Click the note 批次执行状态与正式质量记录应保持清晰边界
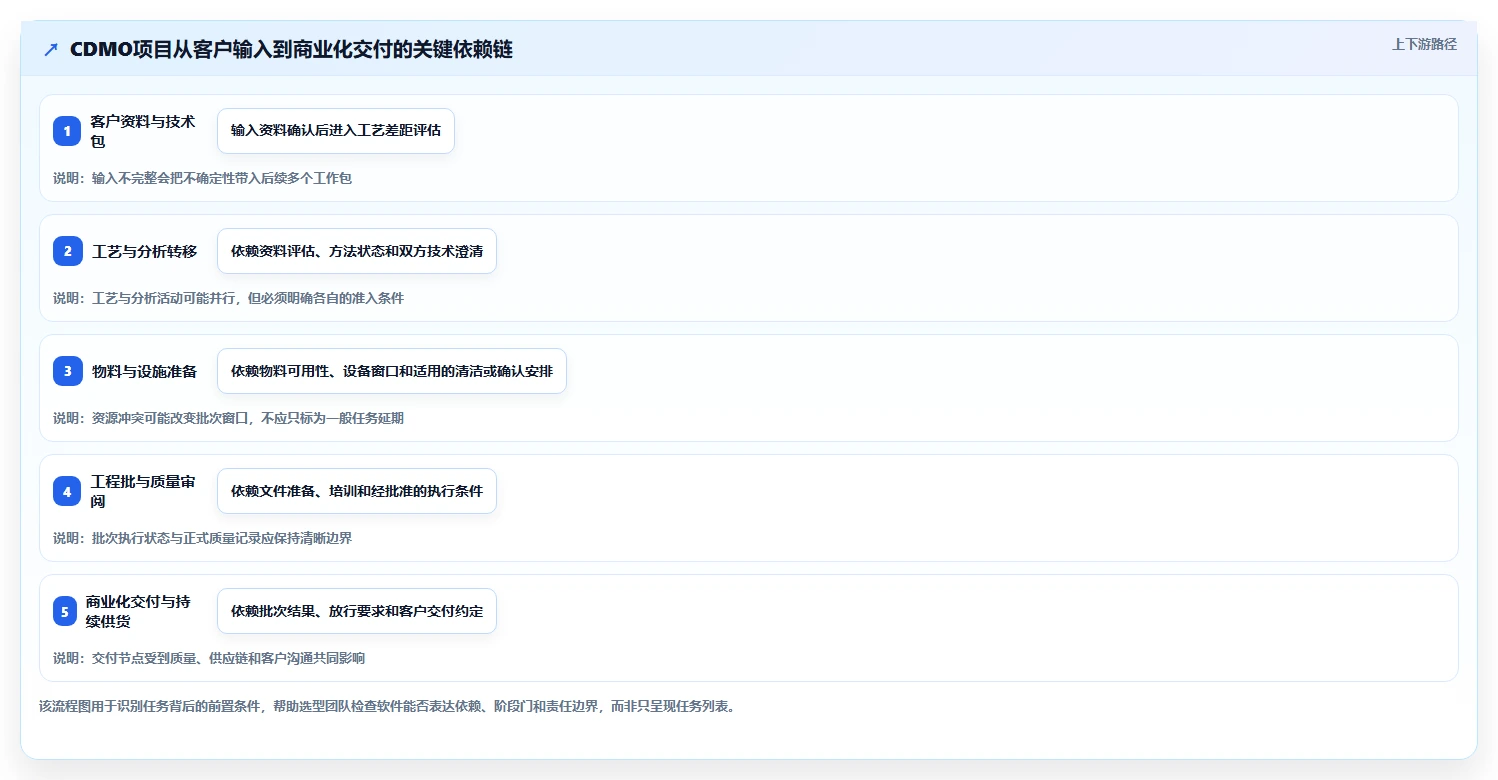 point(202,538)
